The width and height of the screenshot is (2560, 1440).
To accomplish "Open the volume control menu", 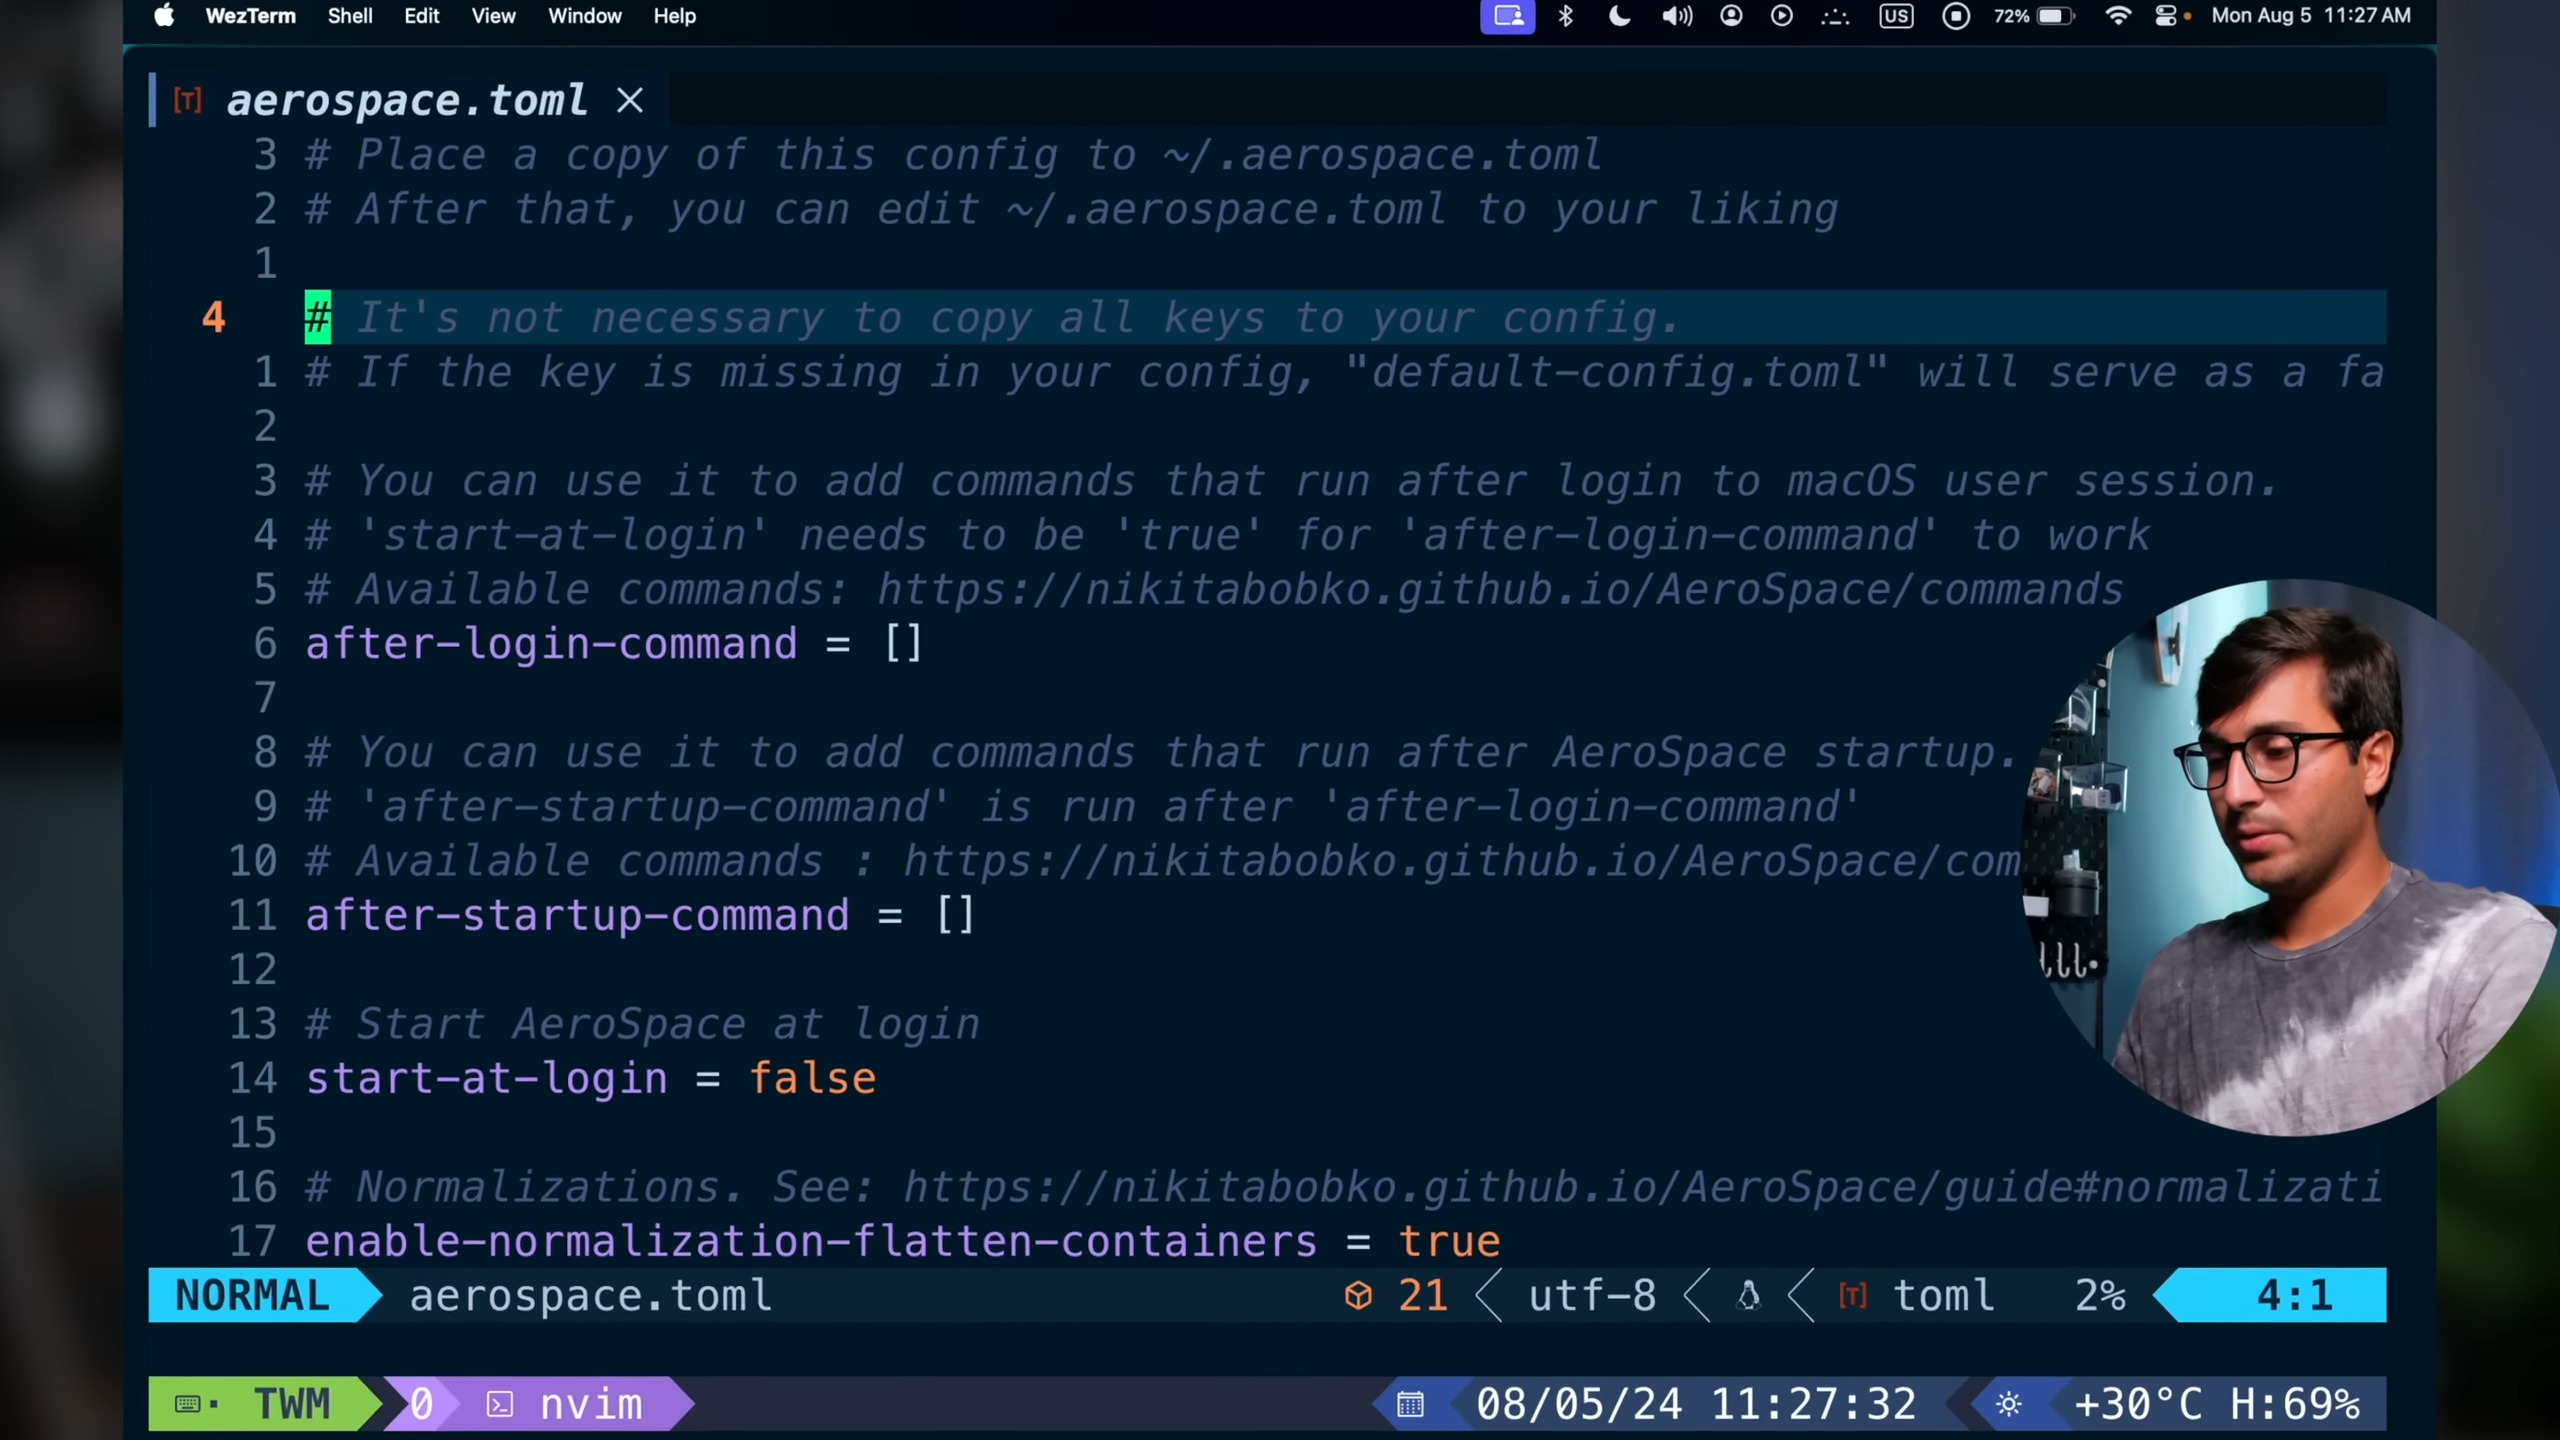I will [x=1677, y=16].
